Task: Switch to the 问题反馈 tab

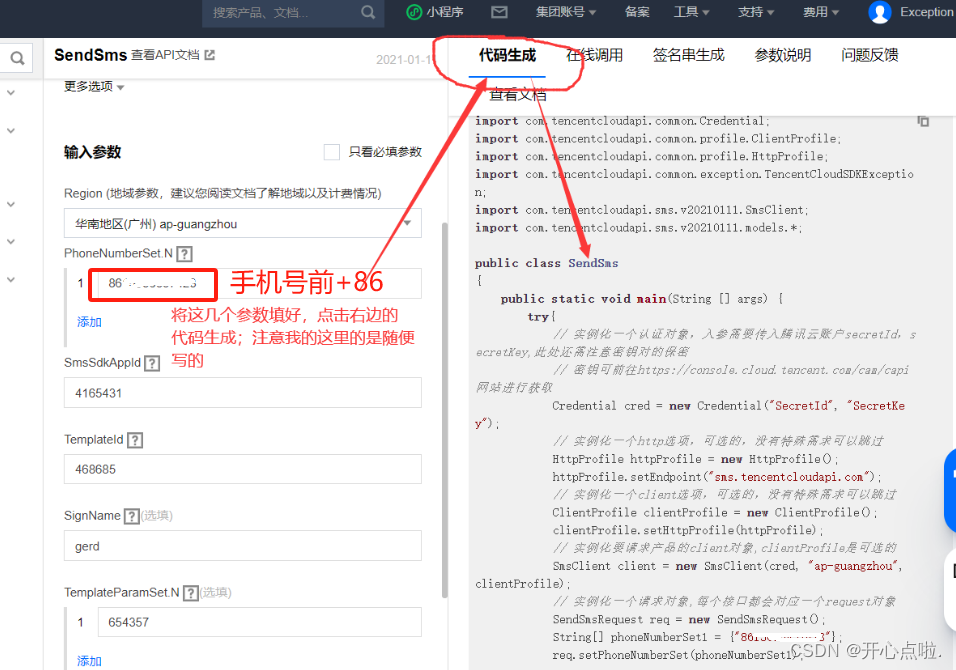Action: click(869, 55)
